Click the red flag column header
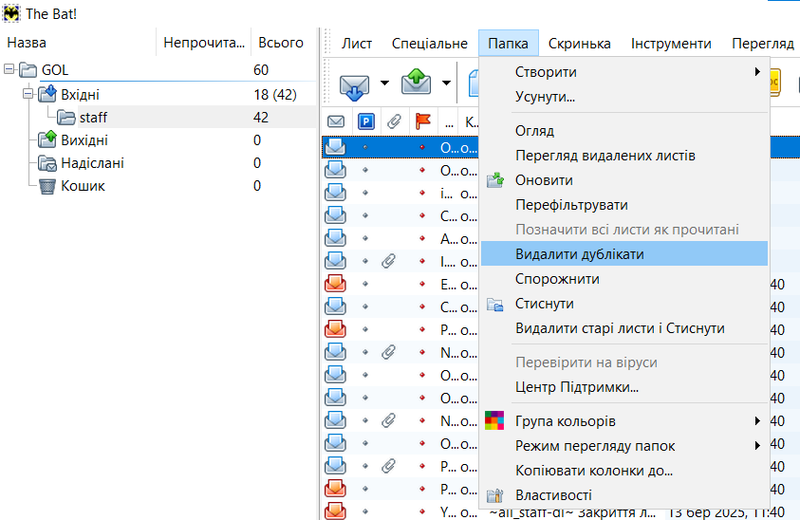 (x=422, y=122)
